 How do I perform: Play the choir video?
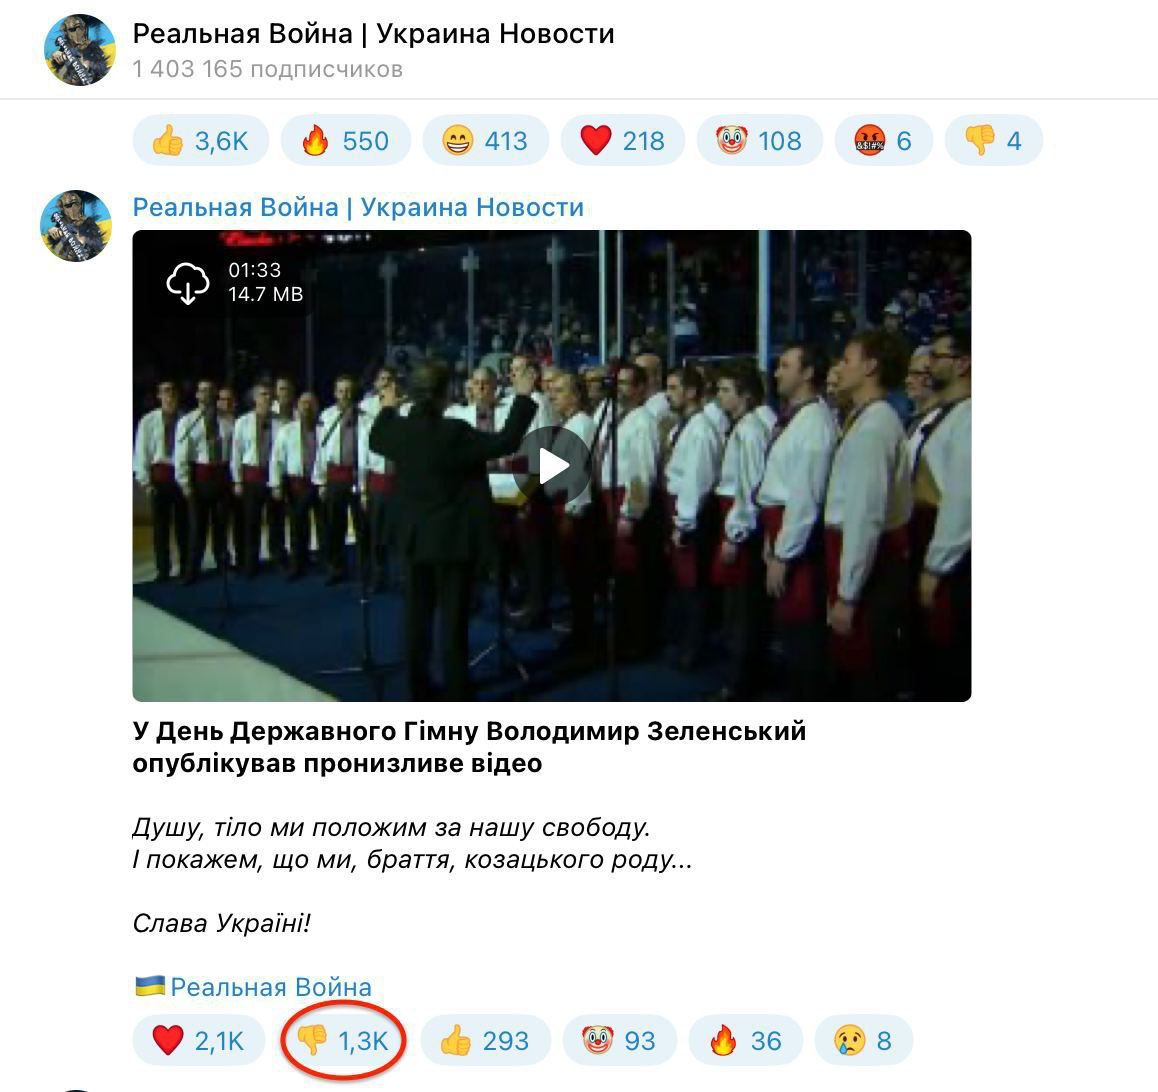pyautogui.click(x=552, y=467)
